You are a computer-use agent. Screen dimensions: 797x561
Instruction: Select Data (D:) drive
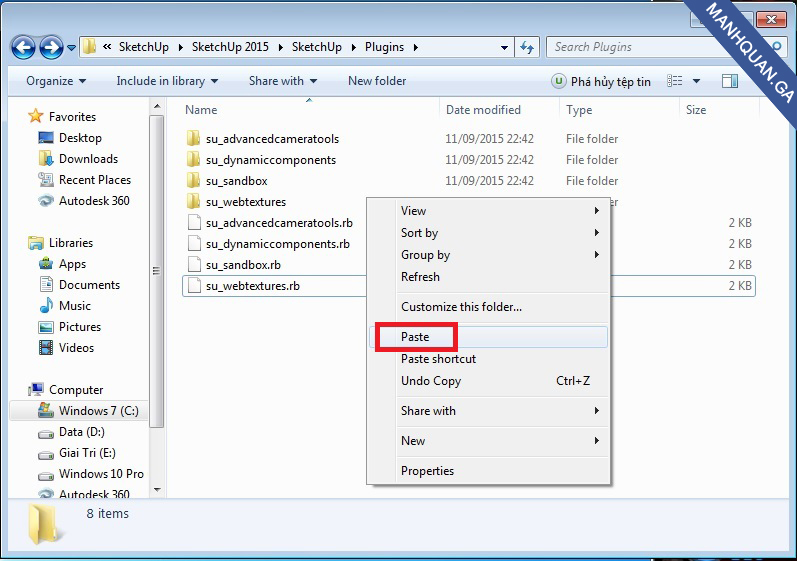point(71,432)
